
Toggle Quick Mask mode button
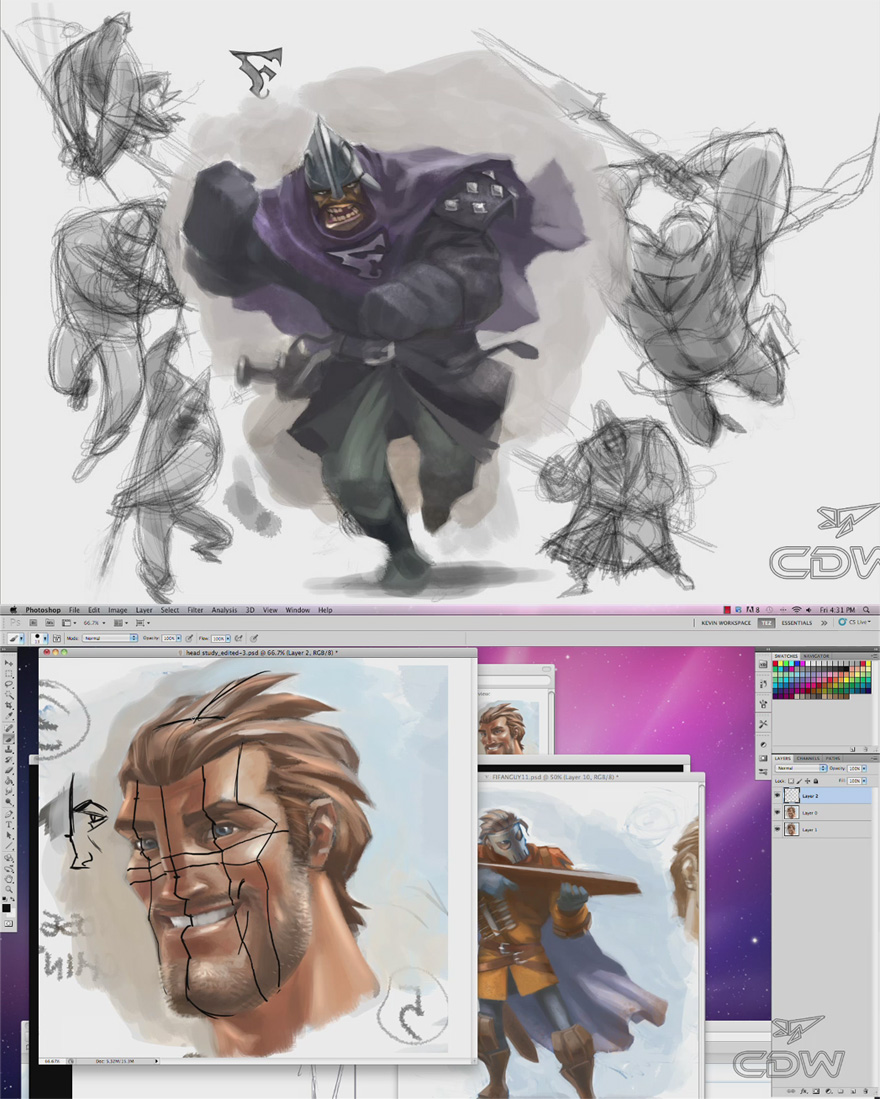8,924
